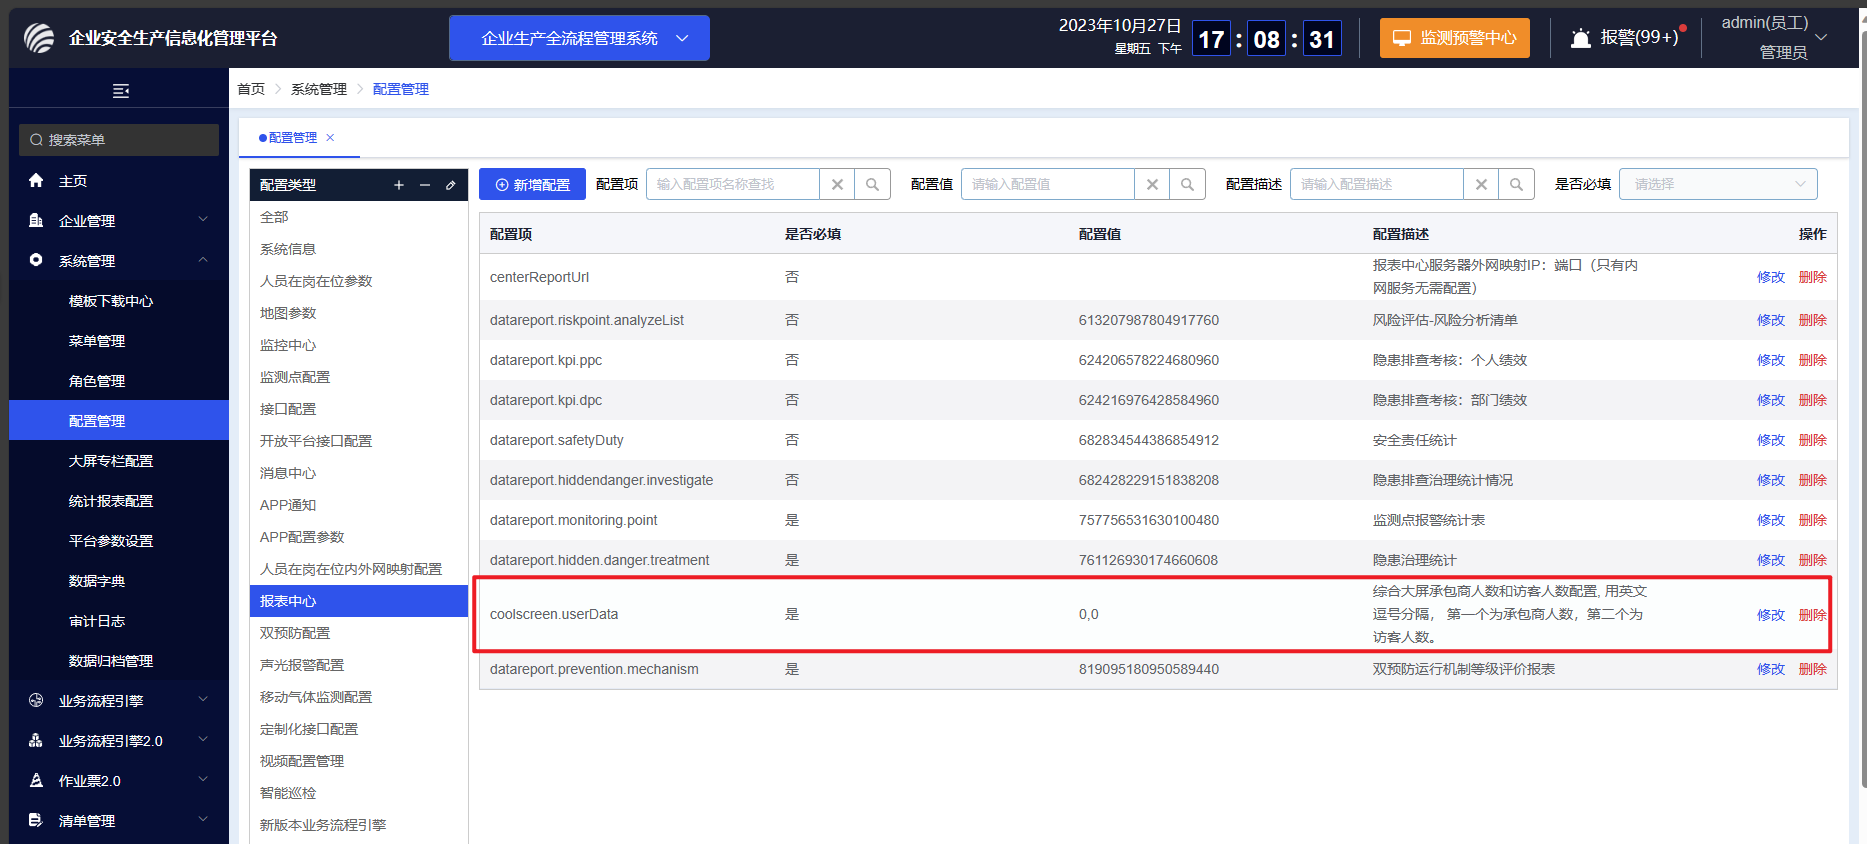
Task: Click the 作业票2.0 sidebar icon
Action: click(36, 780)
